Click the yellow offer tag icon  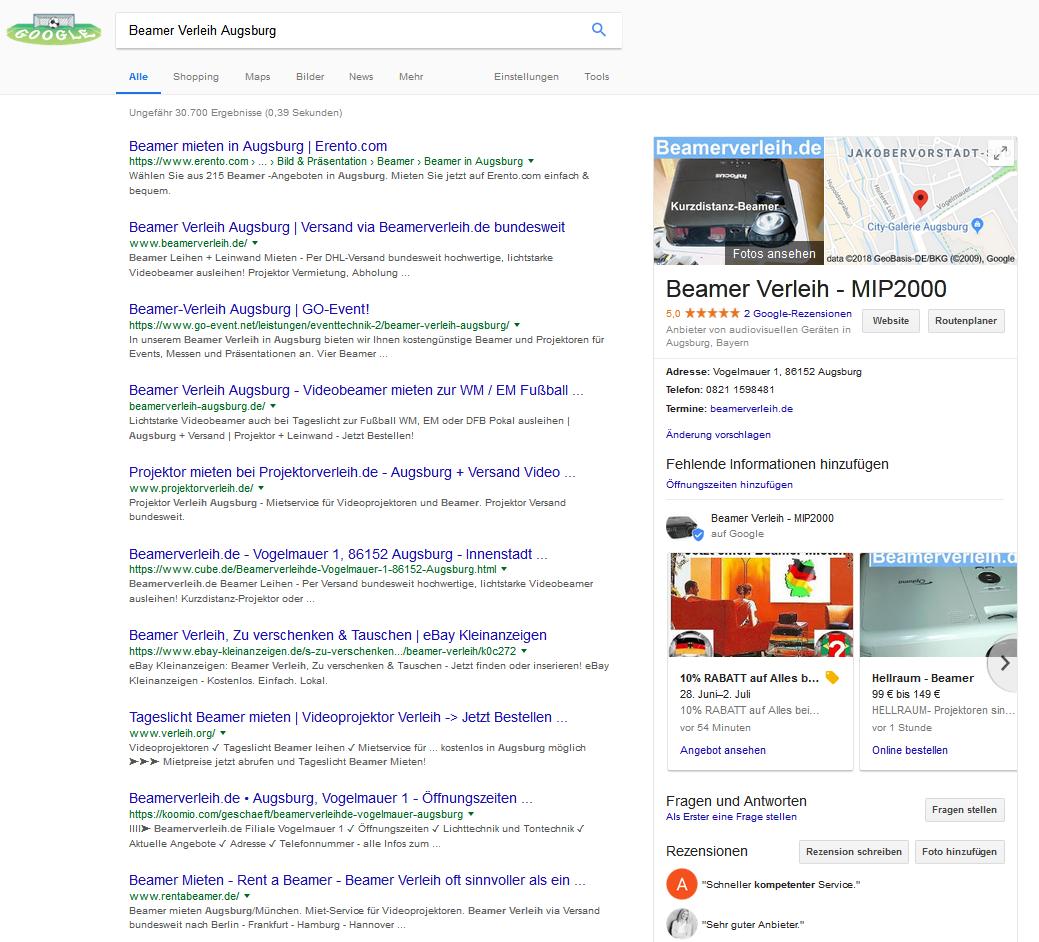point(832,677)
